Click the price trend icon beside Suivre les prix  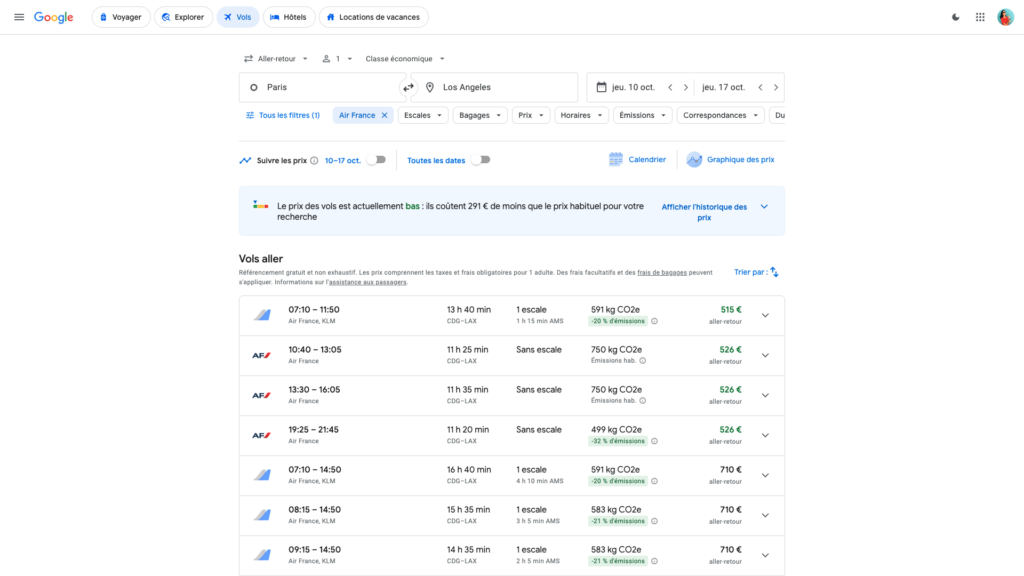246,160
